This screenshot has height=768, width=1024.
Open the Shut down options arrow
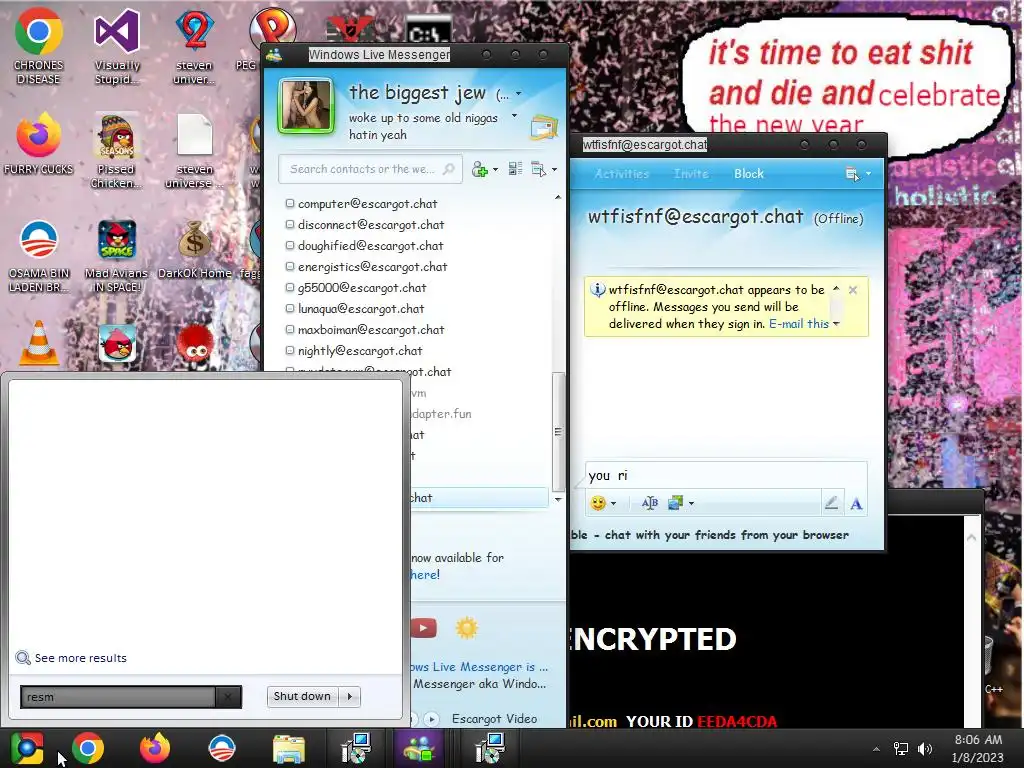point(350,697)
